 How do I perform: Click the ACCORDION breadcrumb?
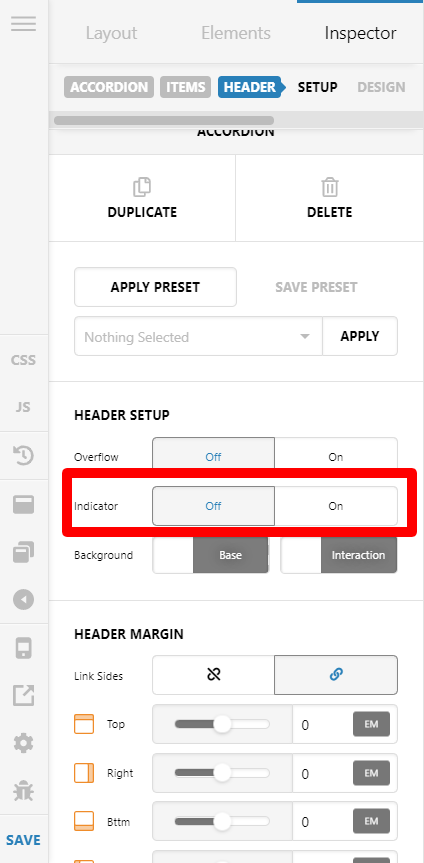pyautogui.click(x=109, y=87)
